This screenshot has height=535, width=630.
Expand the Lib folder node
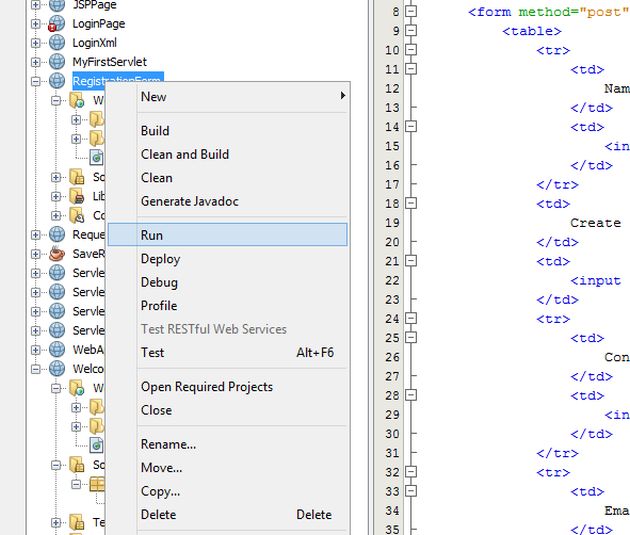(x=56, y=196)
